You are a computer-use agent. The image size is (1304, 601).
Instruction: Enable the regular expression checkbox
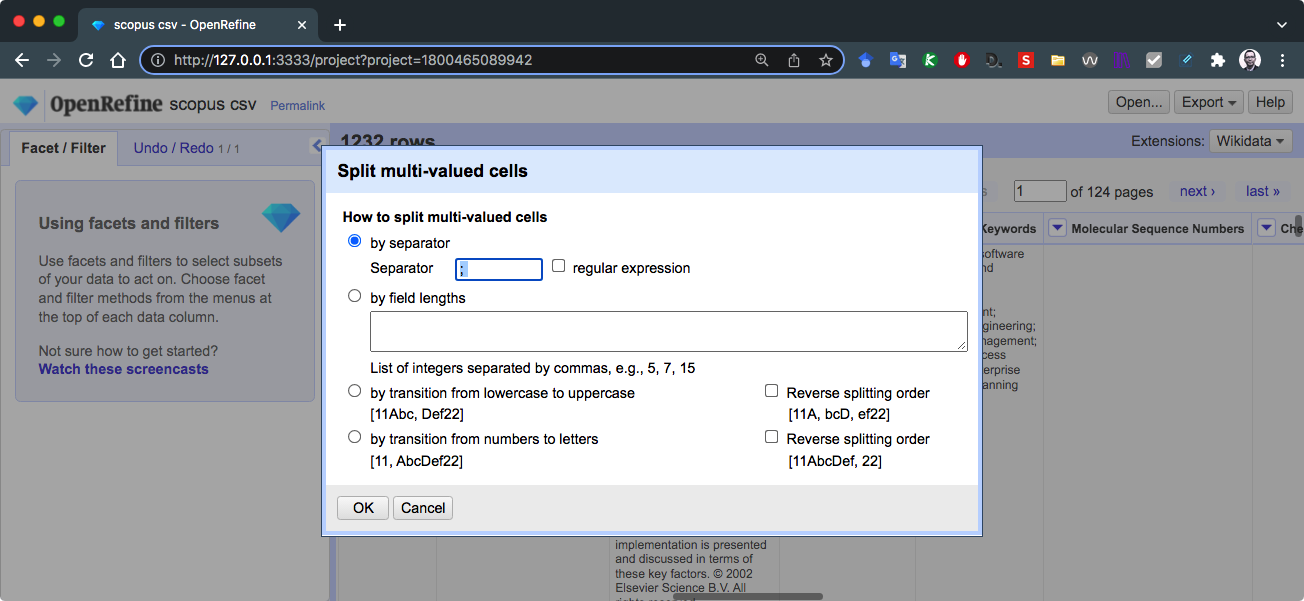point(559,266)
